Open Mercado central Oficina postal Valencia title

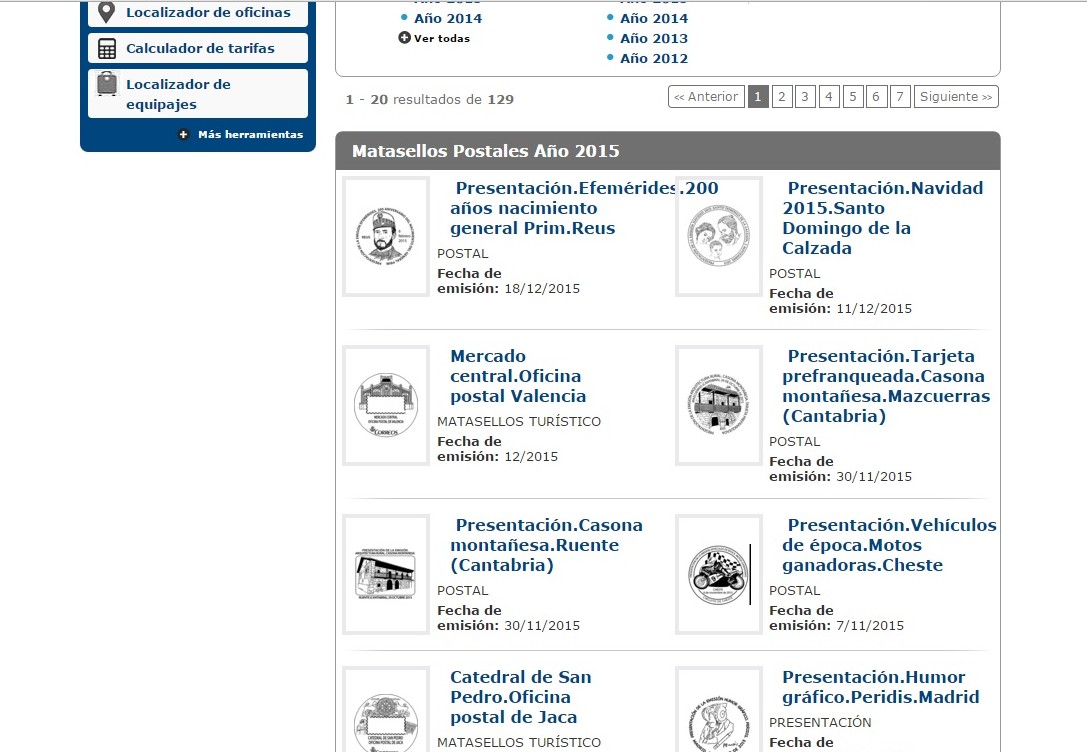click(518, 376)
